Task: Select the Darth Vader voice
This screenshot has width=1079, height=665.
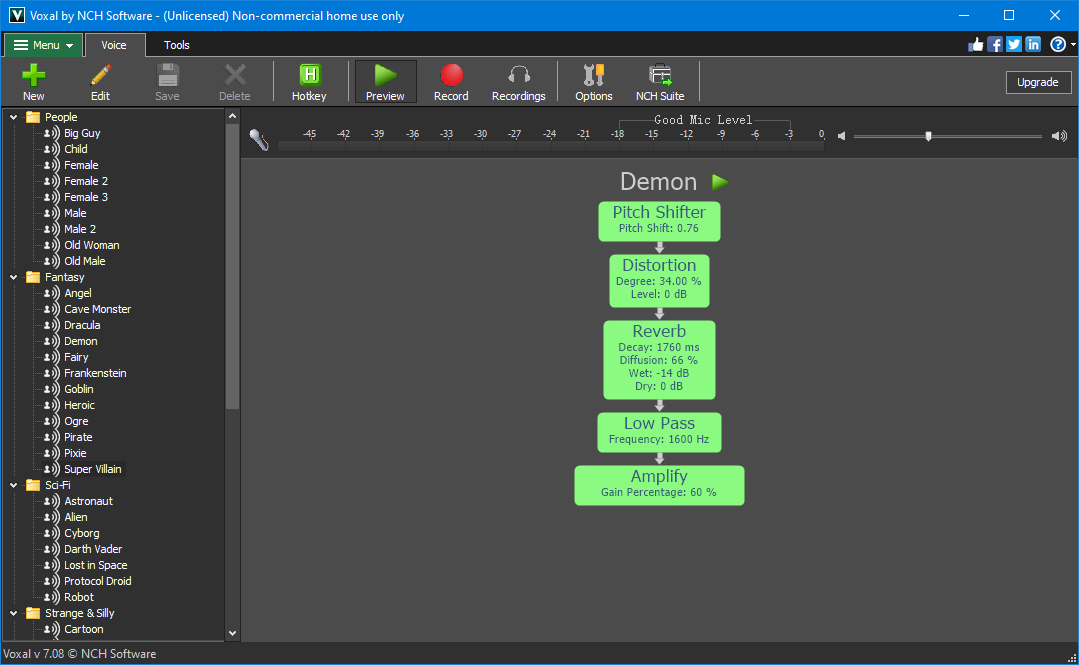Action: (x=93, y=549)
